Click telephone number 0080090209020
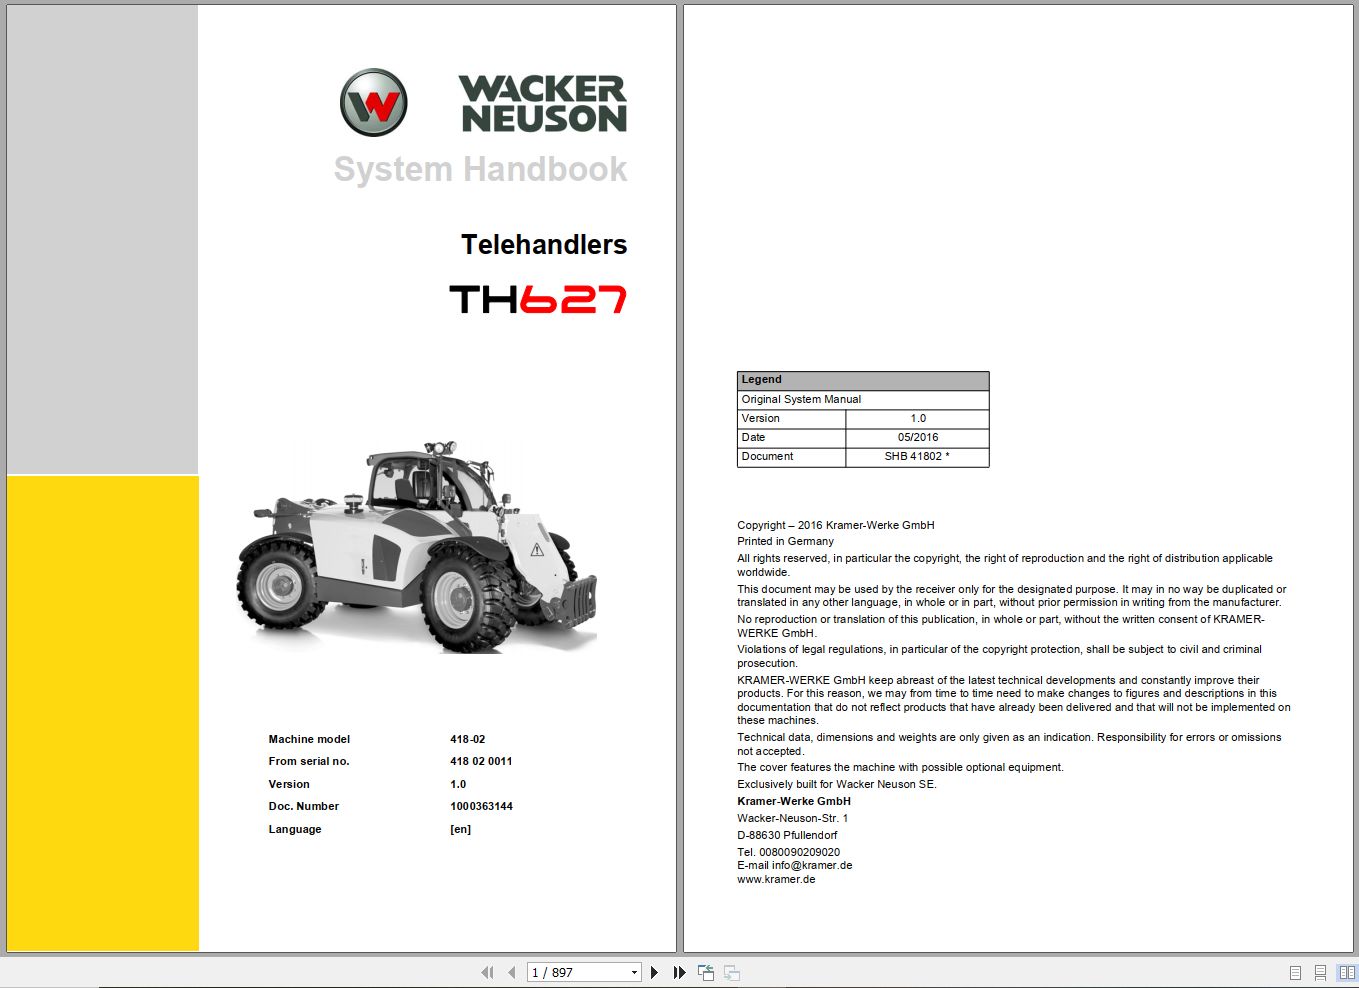The width and height of the screenshot is (1359, 988). (799, 852)
